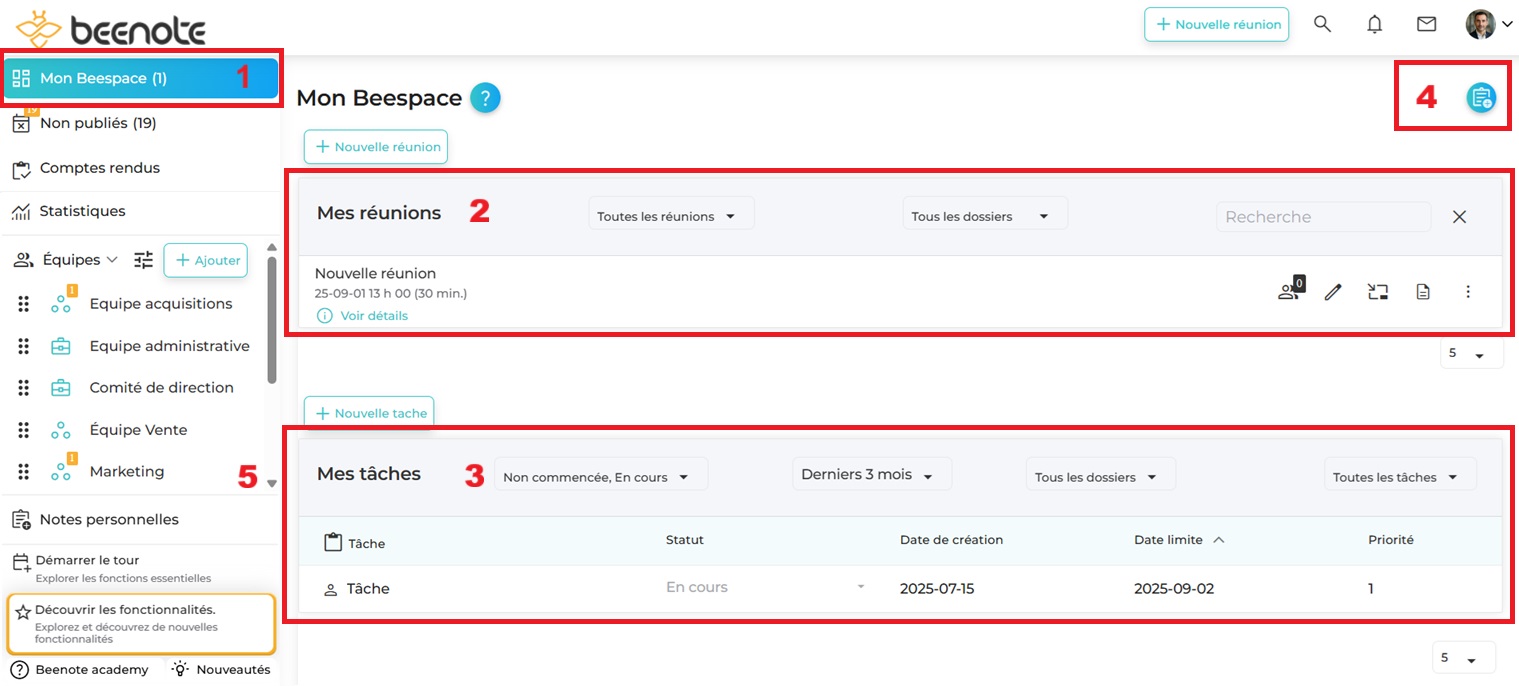Open Beenote academy link
1519x686 pixels.
80,669
